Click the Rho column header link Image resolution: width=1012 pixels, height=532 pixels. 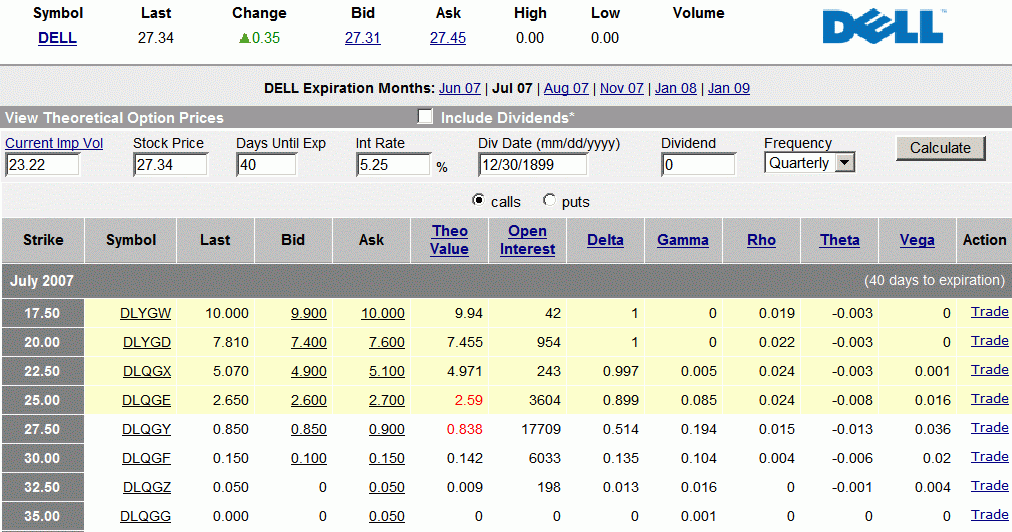[762, 240]
